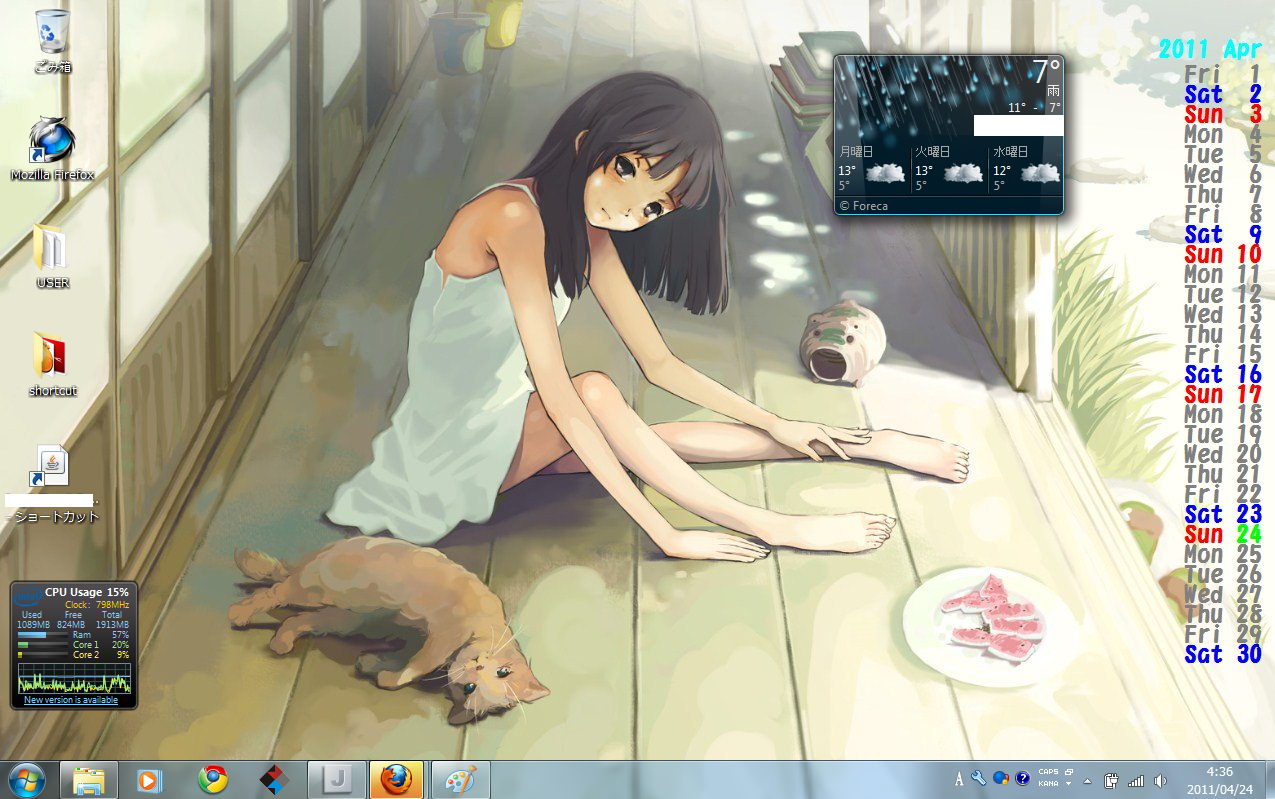Image resolution: width=1275 pixels, height=799 pixels.
Task: Click the CPU history graph in gadget
Action: (74, 678)
